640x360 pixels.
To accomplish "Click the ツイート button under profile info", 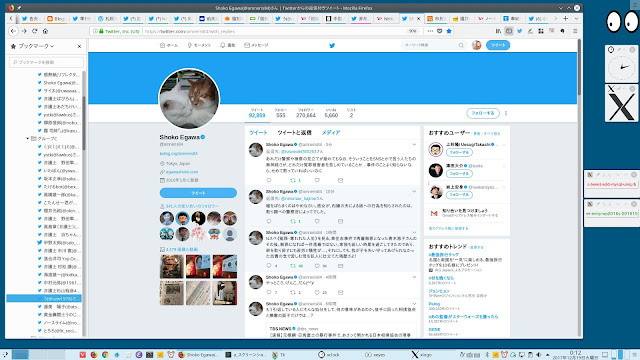I will click(x=198, y=193).
